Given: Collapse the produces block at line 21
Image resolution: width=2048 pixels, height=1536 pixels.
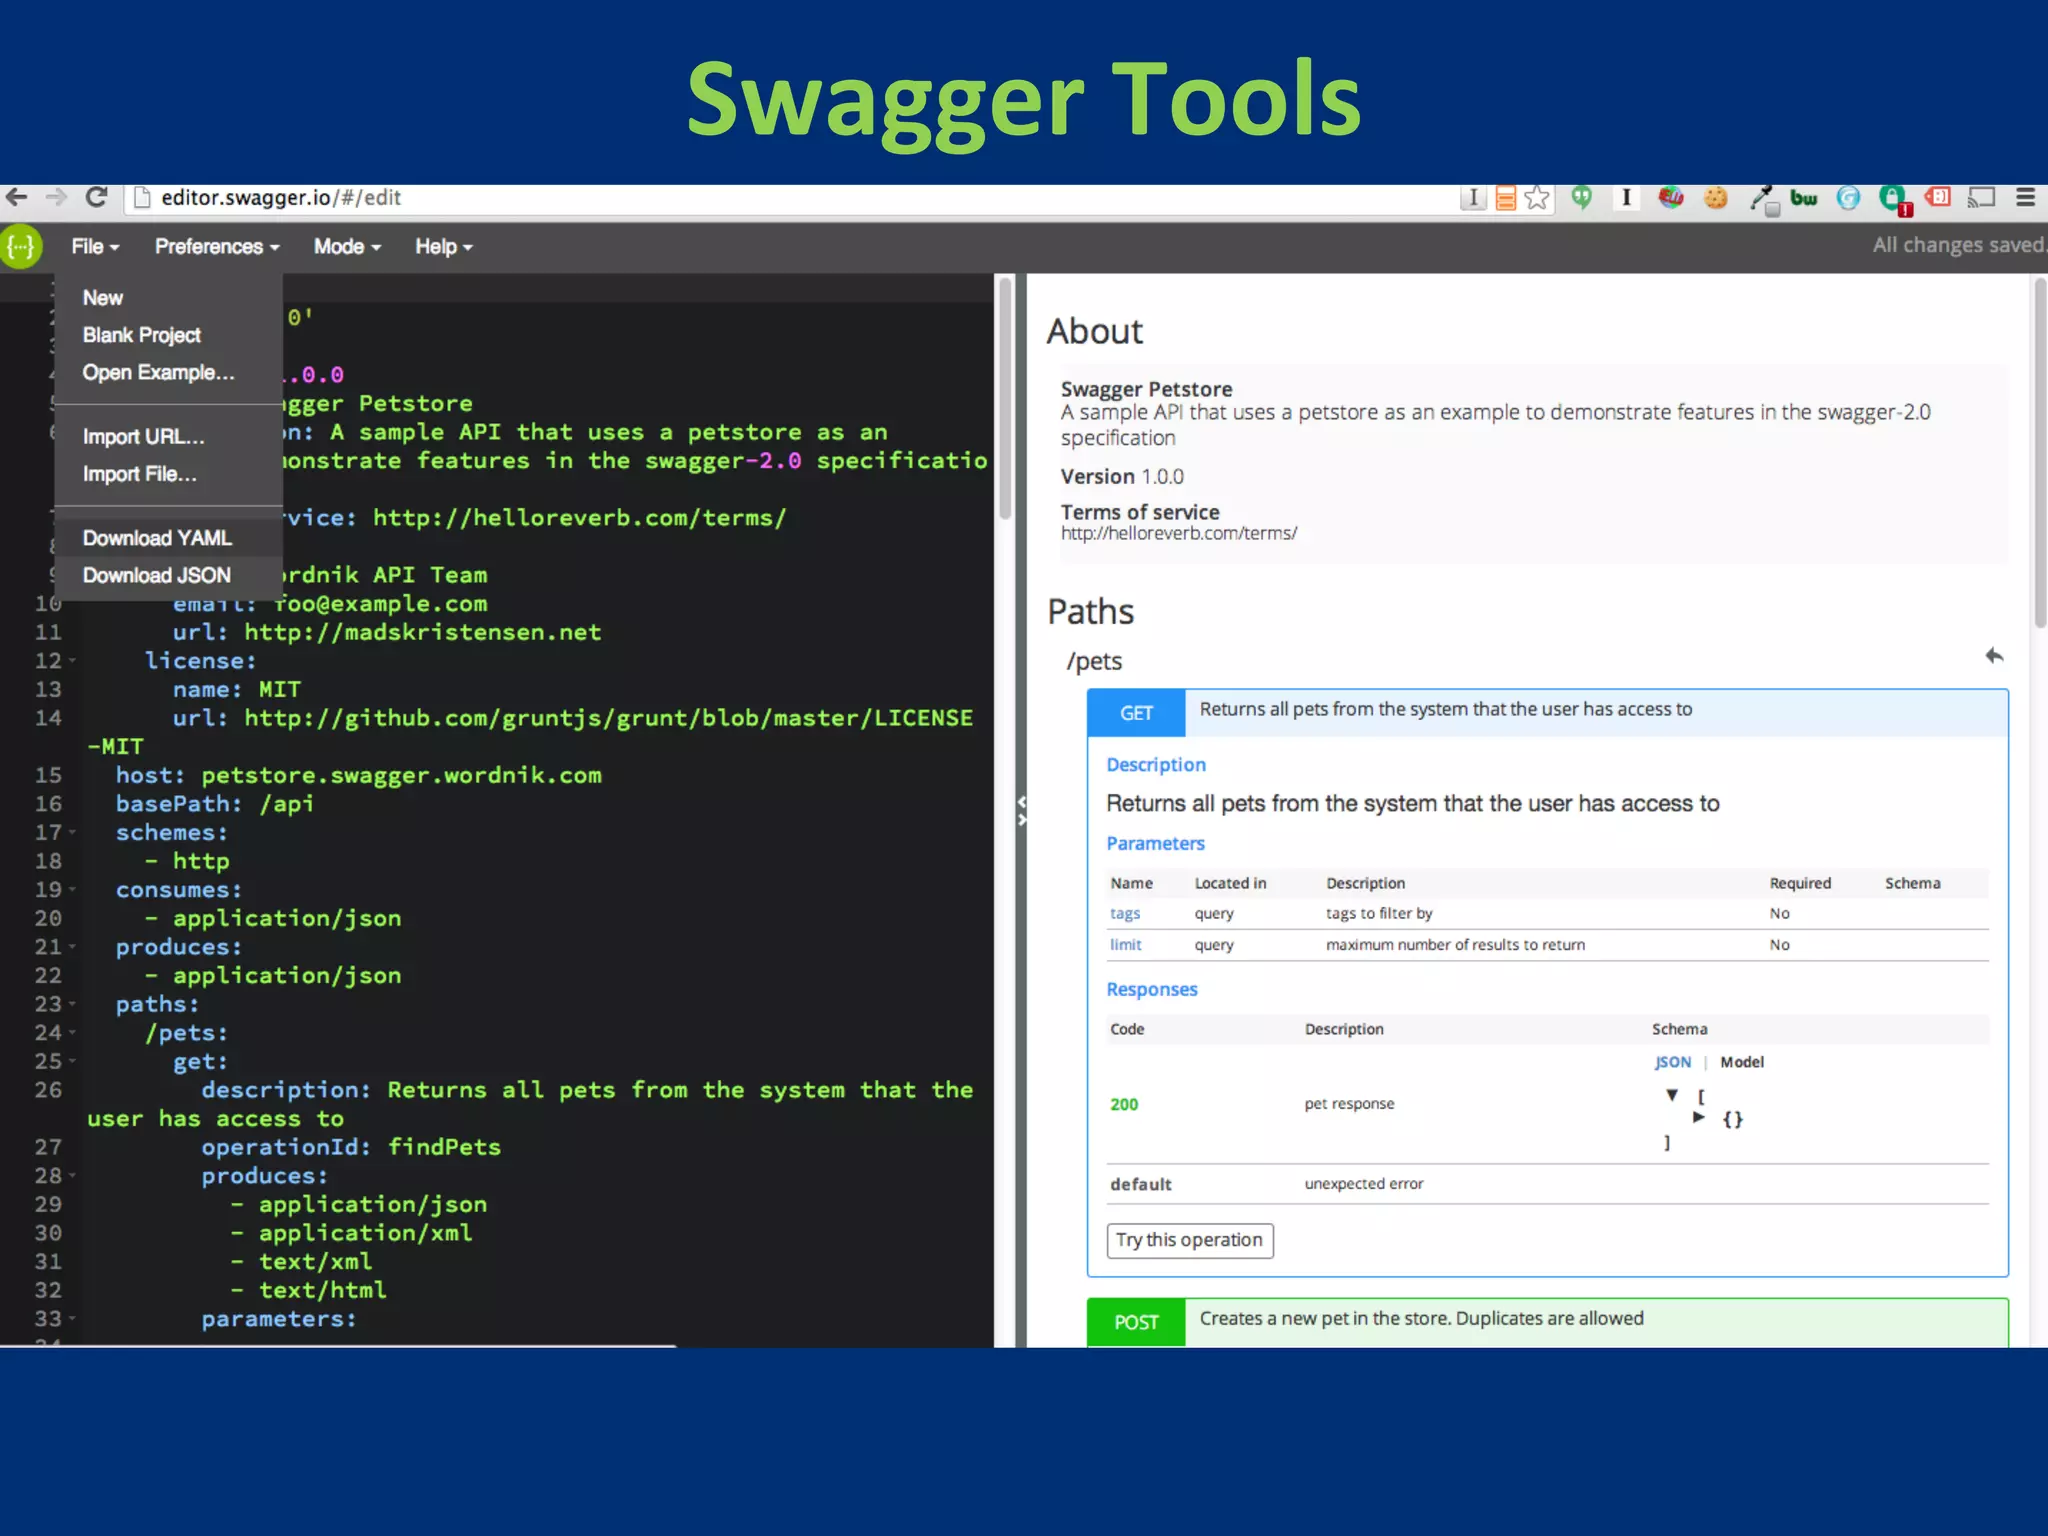Looking at the screenshot, I should (73, 946).
